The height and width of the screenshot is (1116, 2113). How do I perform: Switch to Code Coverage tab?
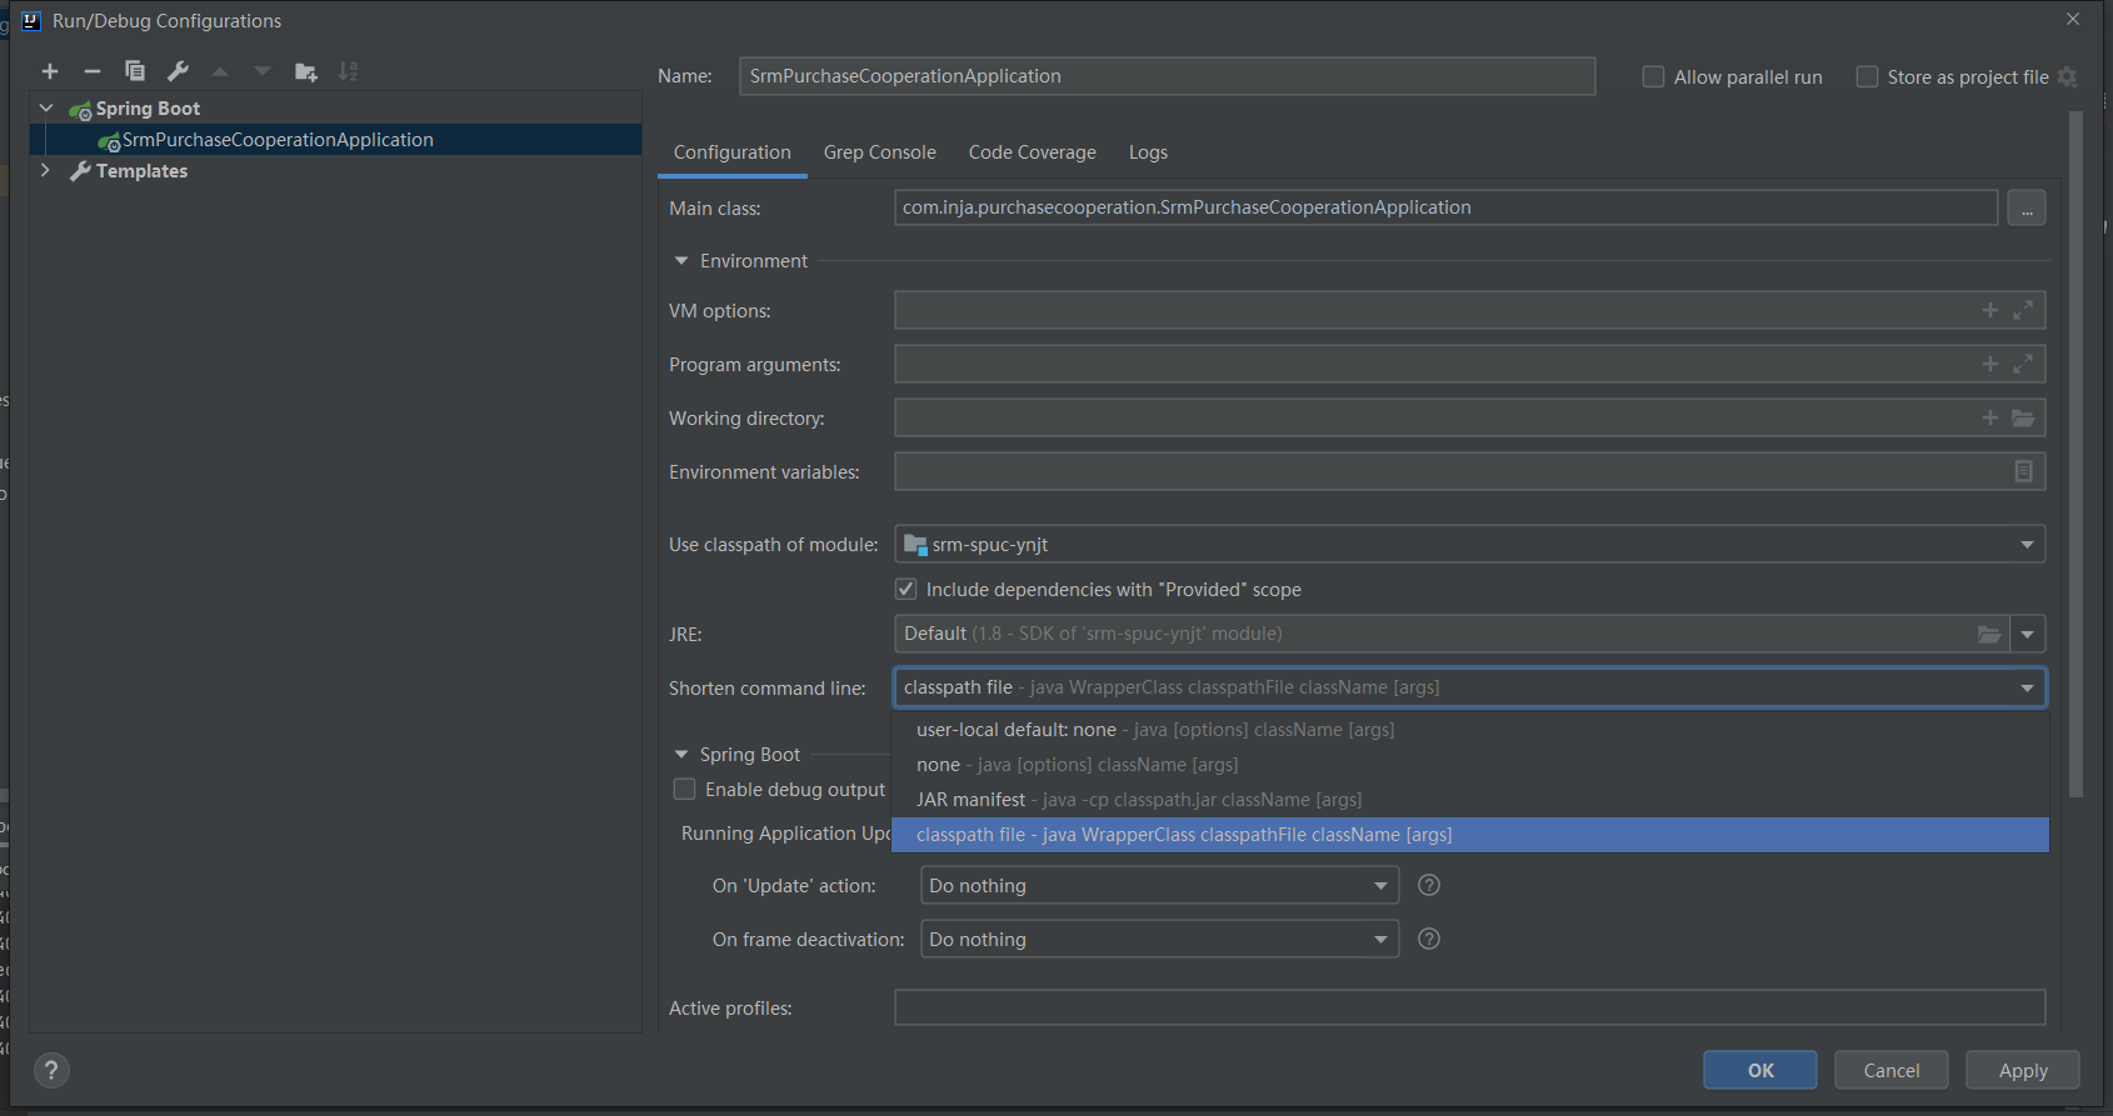pyautogui.click(x=1032, y=152)
